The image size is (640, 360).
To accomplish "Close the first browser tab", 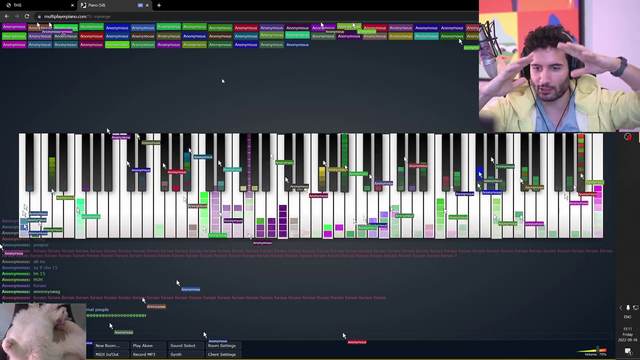I will 72,5.
